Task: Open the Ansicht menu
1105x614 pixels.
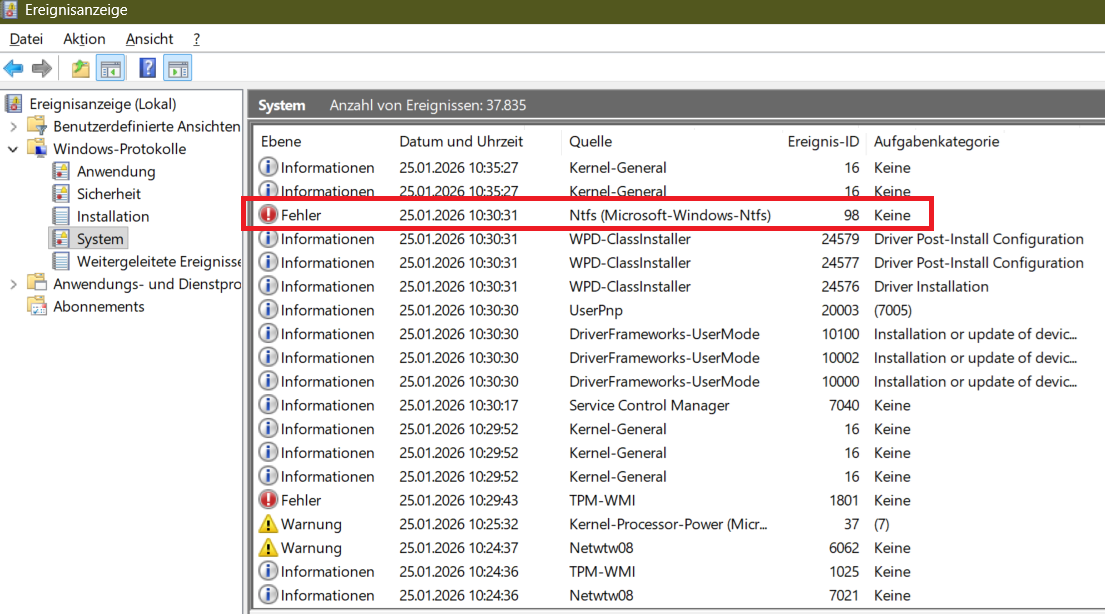Action: 148,39
